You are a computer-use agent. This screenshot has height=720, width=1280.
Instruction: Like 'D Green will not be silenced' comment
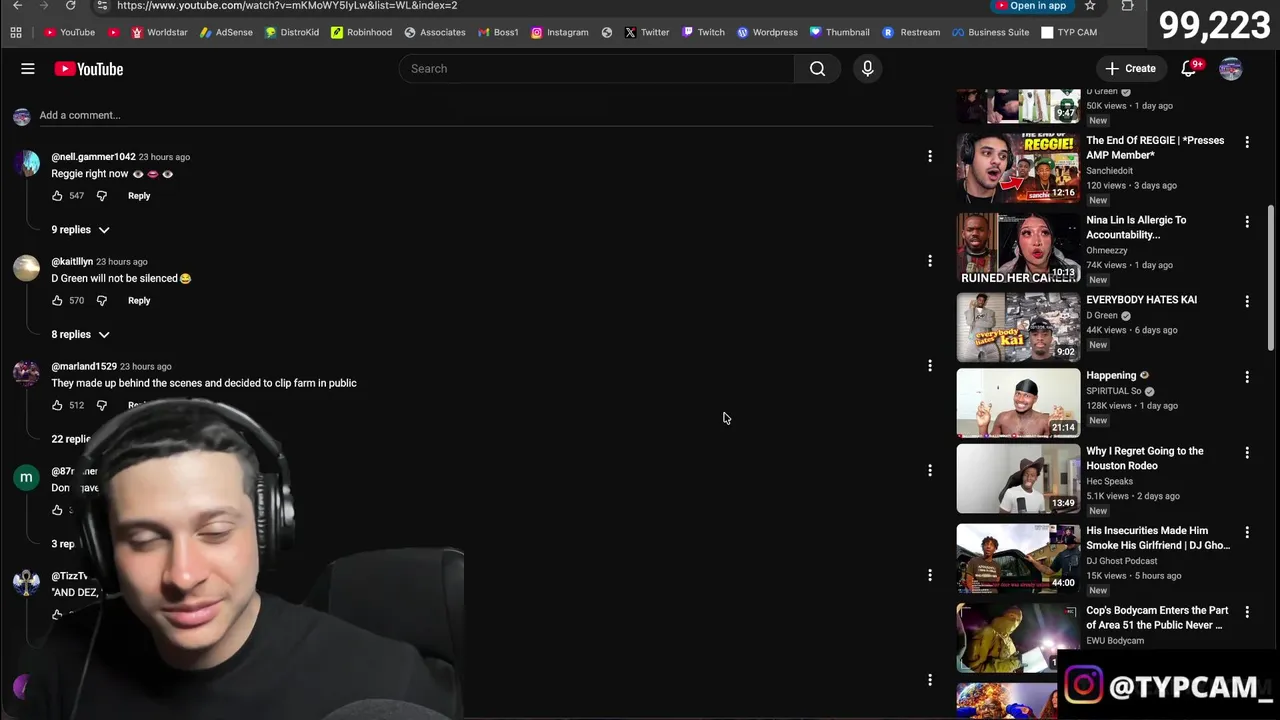[57, 301]
